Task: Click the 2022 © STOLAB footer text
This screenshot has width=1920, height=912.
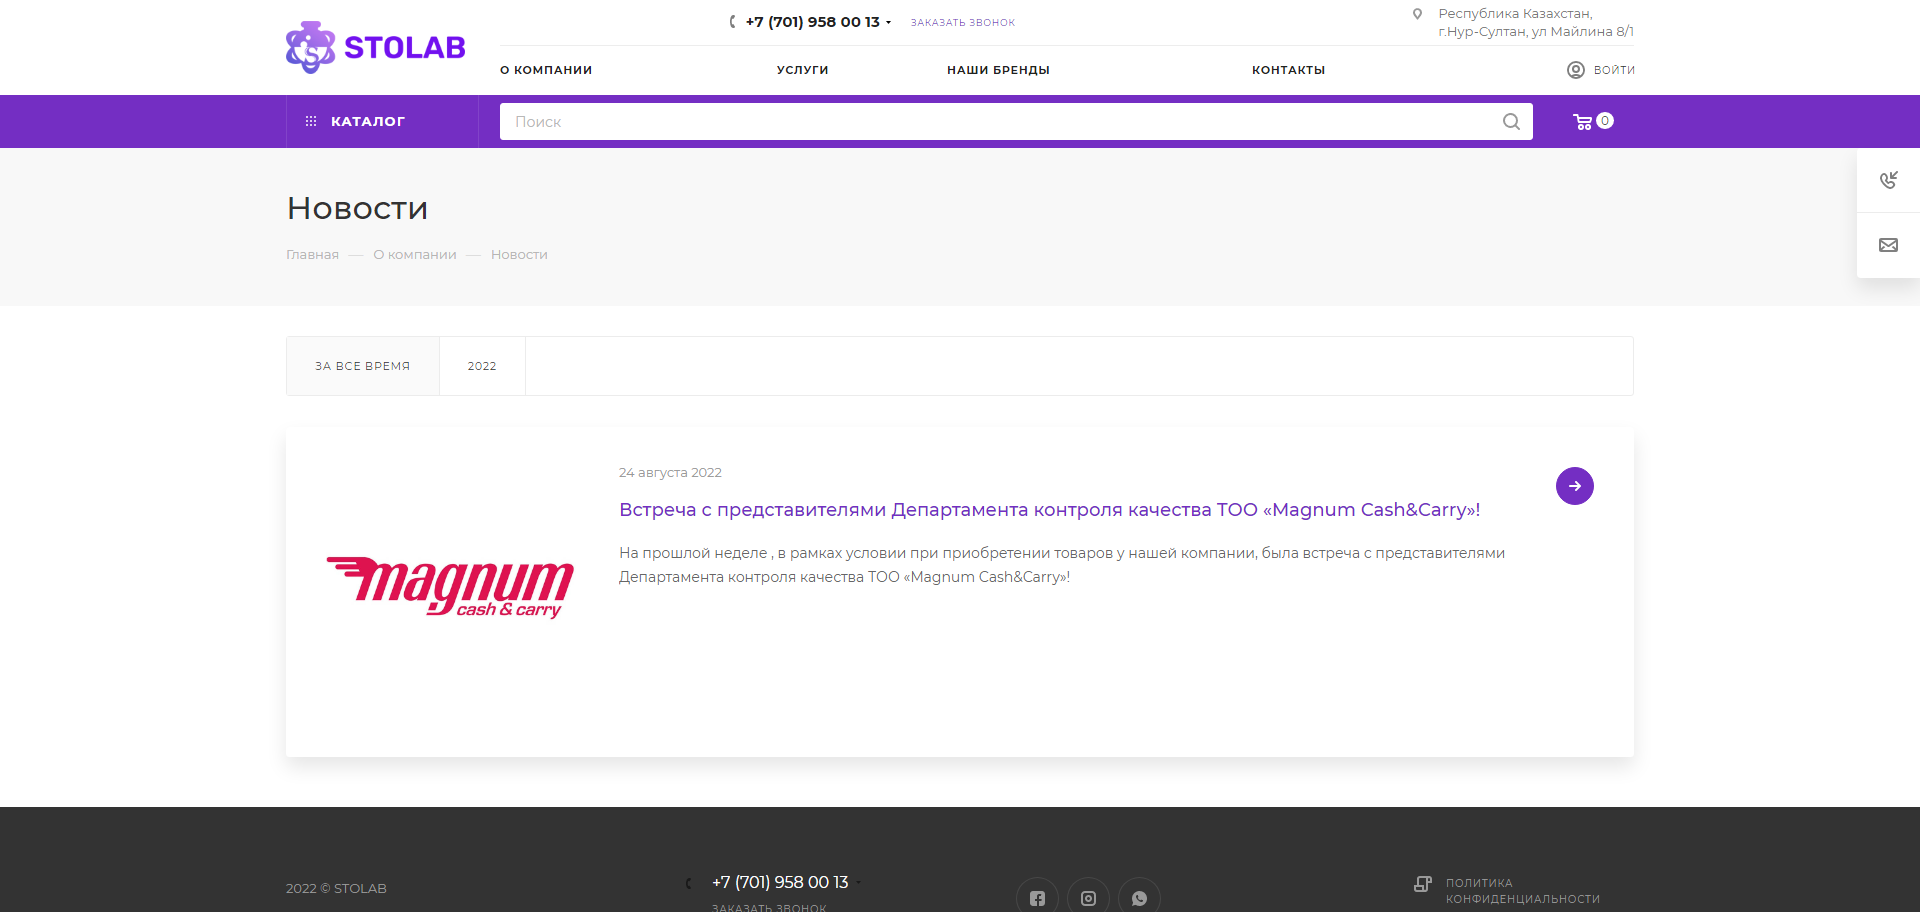Action: [x=336, y=889]
